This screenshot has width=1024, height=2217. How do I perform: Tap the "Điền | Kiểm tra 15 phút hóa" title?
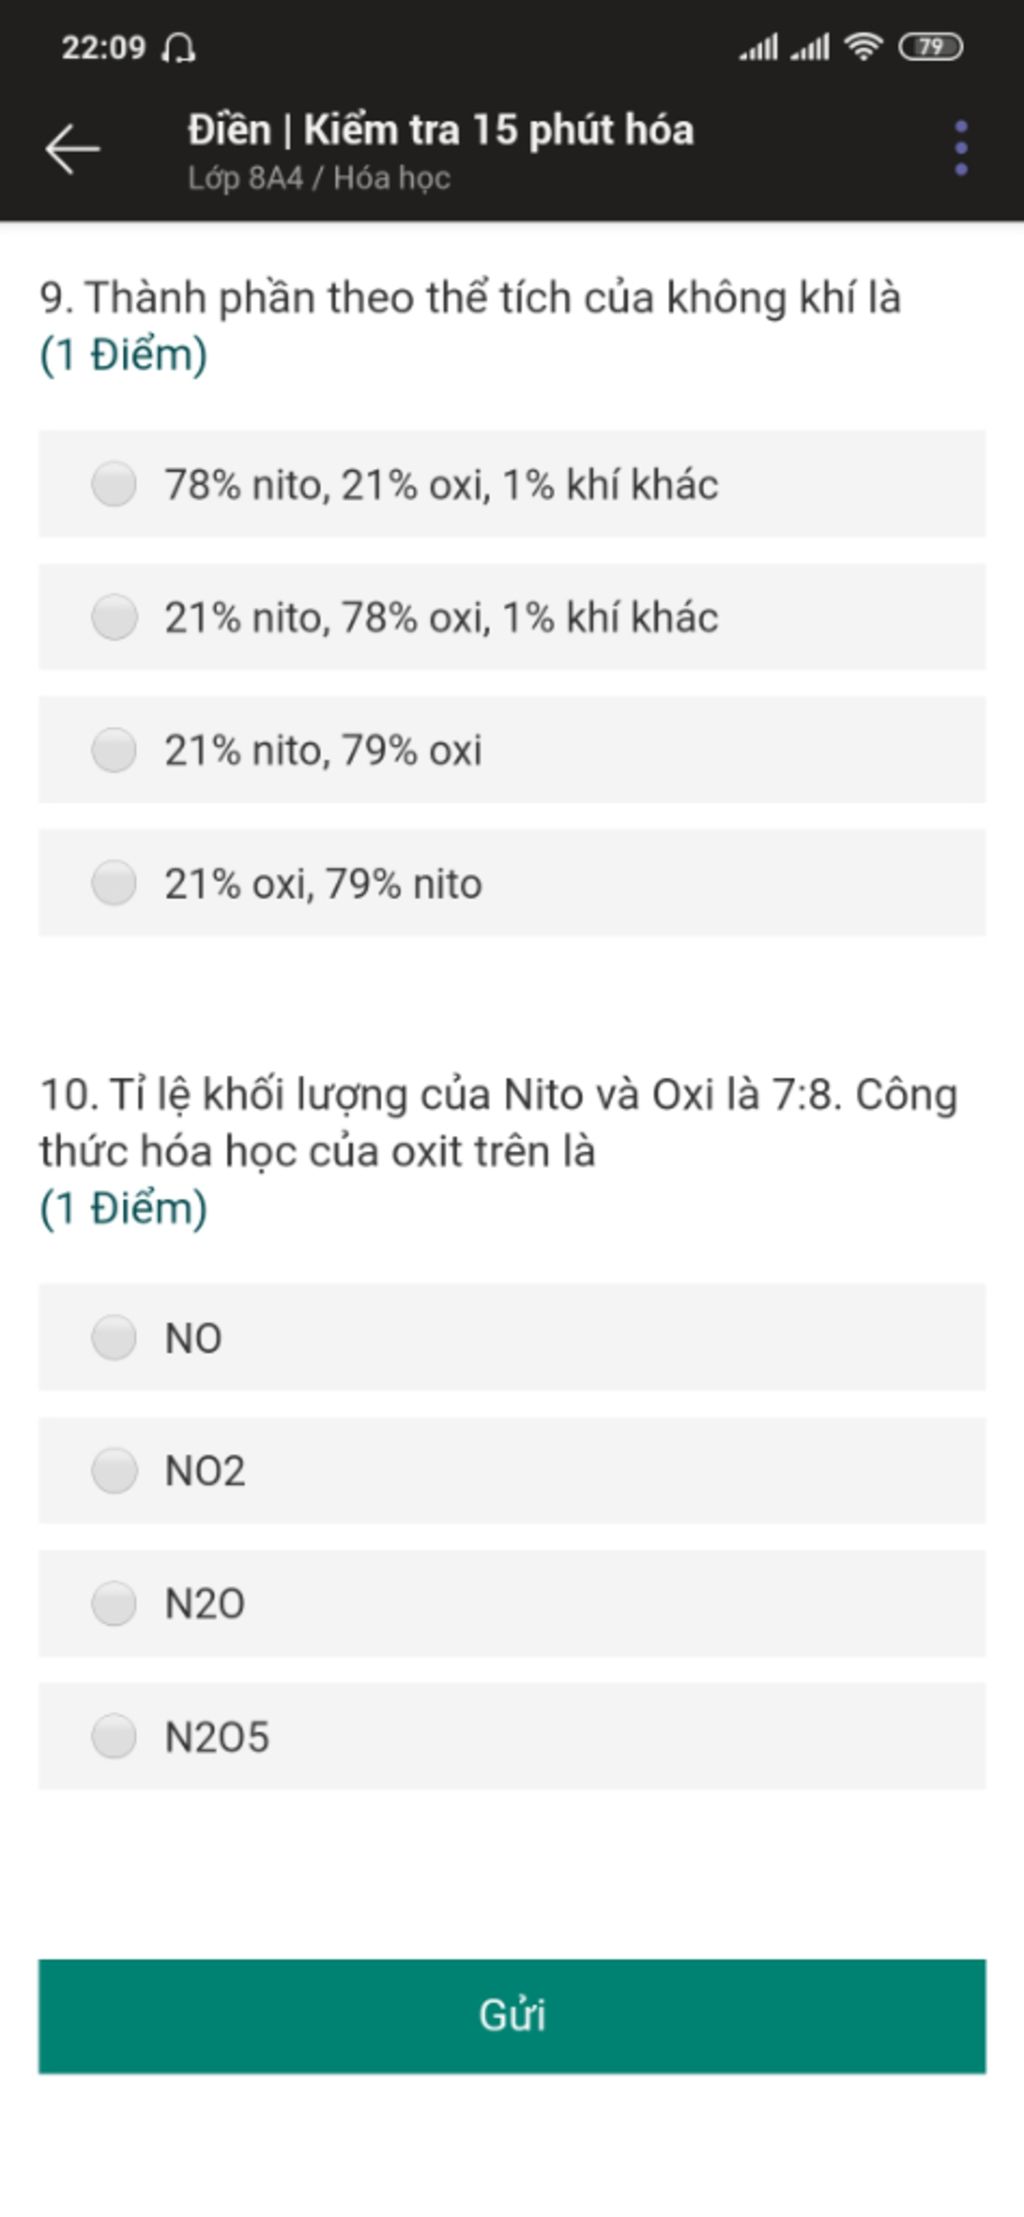click(440, 130)
